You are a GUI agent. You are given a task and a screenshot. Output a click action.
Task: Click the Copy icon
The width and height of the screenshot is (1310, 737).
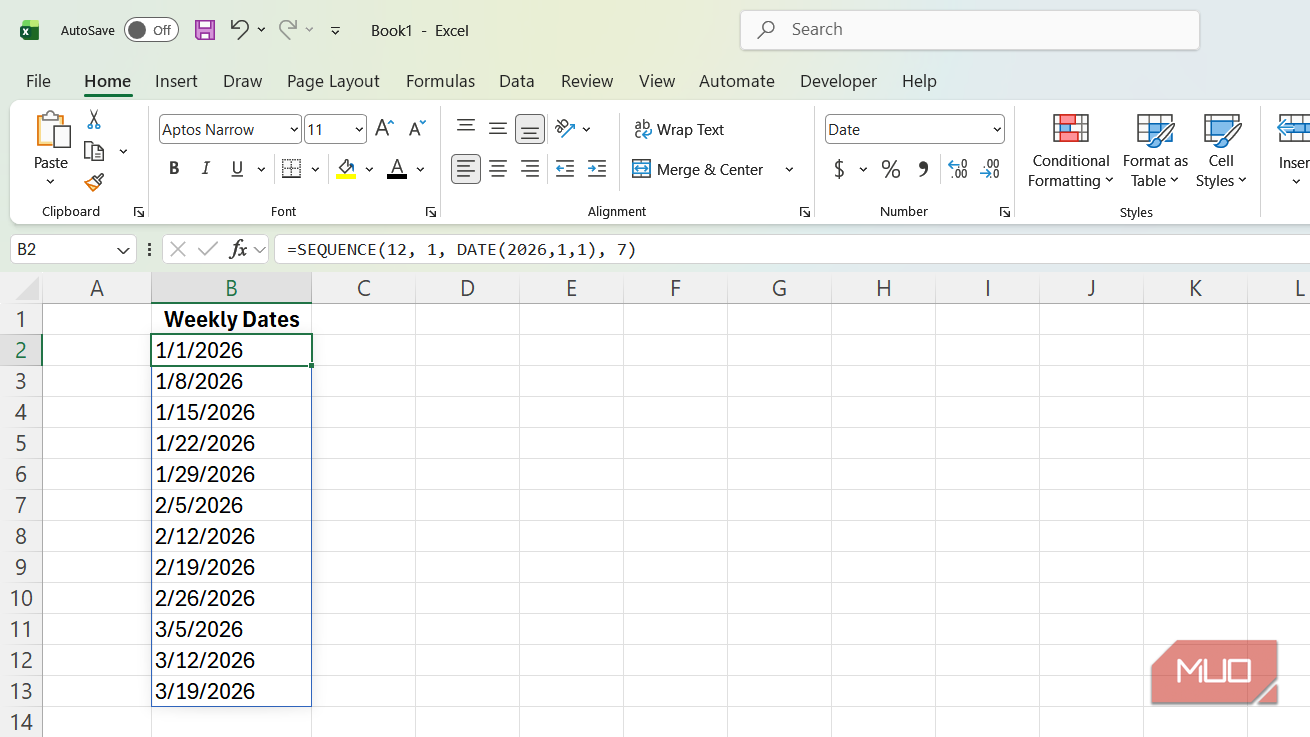[x=94, y=151]
